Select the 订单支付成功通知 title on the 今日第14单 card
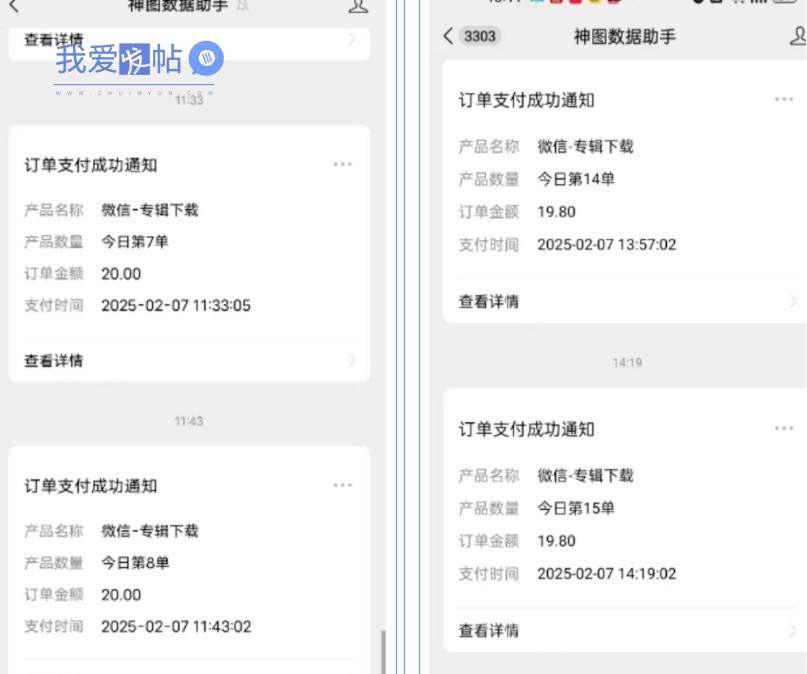This screenshot has height=674, width=807. [x=527, y=100]
